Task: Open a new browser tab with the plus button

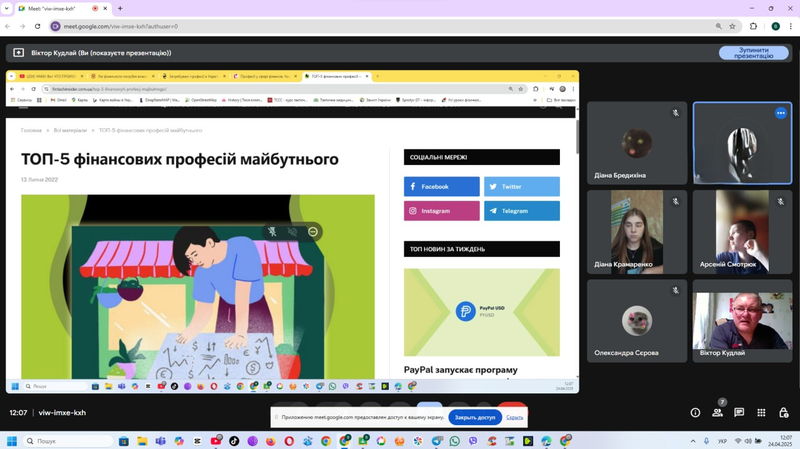Action: pos(120,8)
